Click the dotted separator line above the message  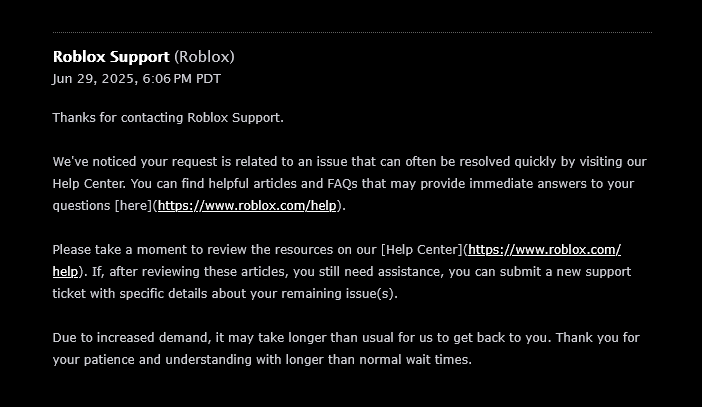pyautogui.click(x=352, y=32)
